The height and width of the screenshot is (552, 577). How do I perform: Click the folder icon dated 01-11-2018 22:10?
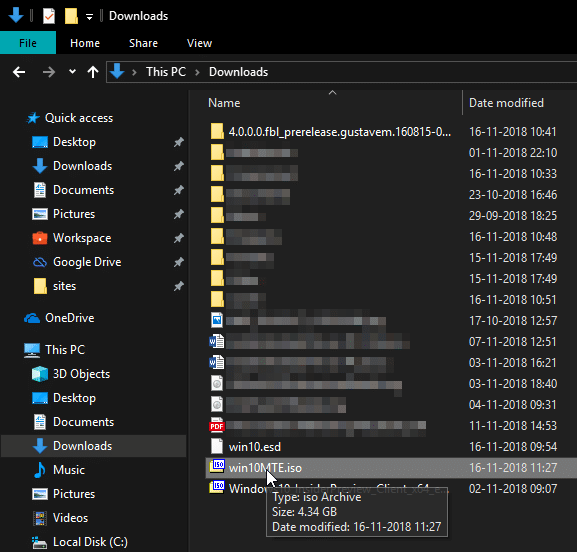click(x=217, y=152)
